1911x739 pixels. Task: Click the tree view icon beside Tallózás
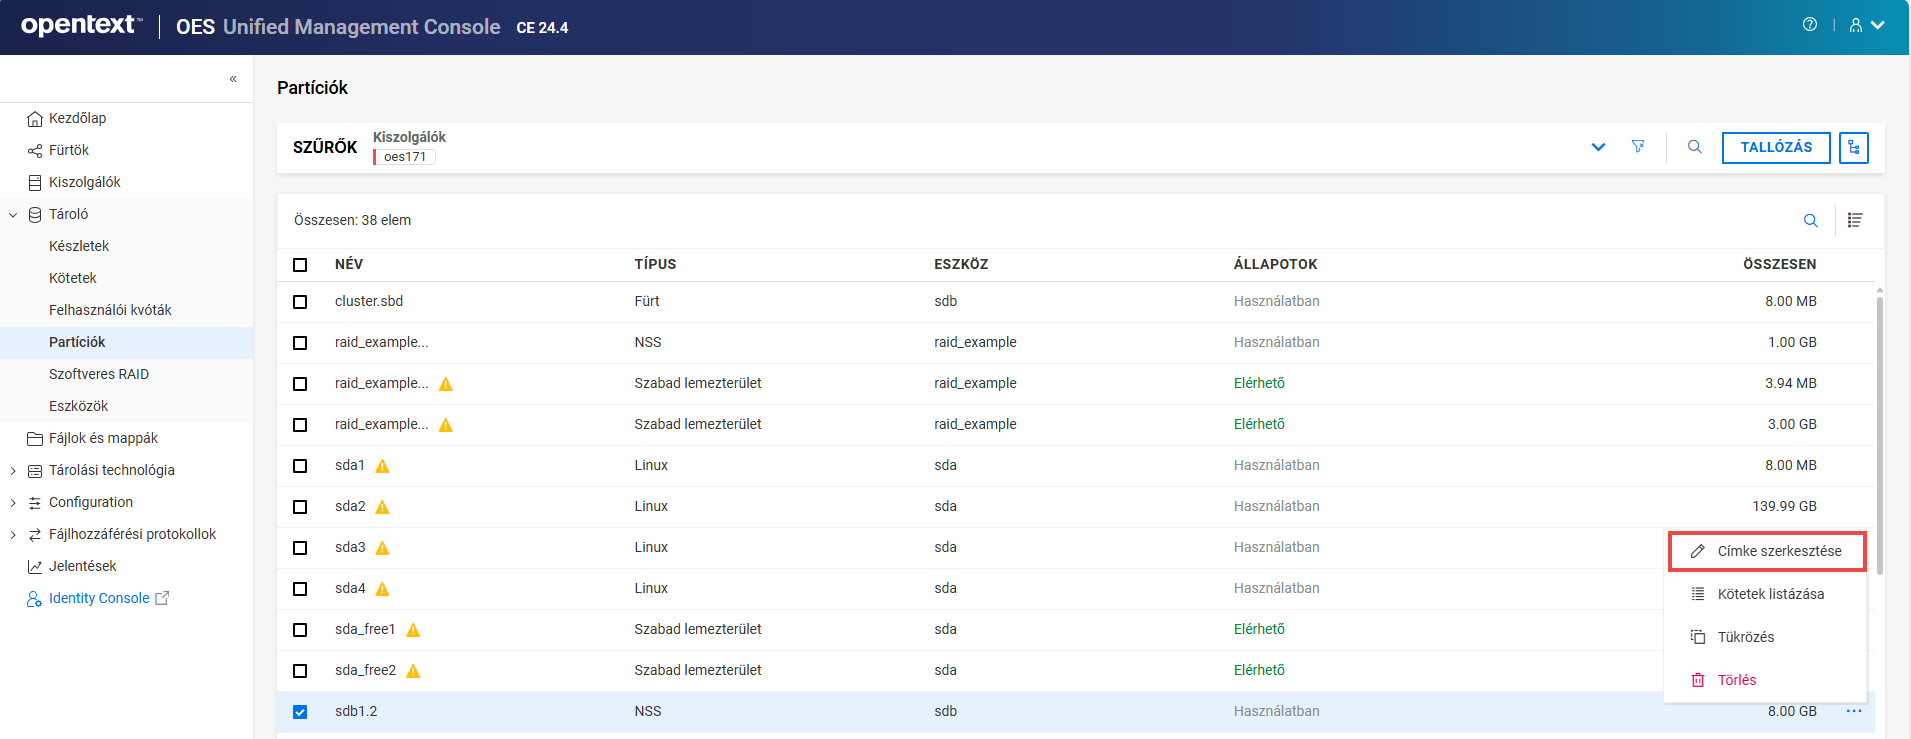(1853, 148)
